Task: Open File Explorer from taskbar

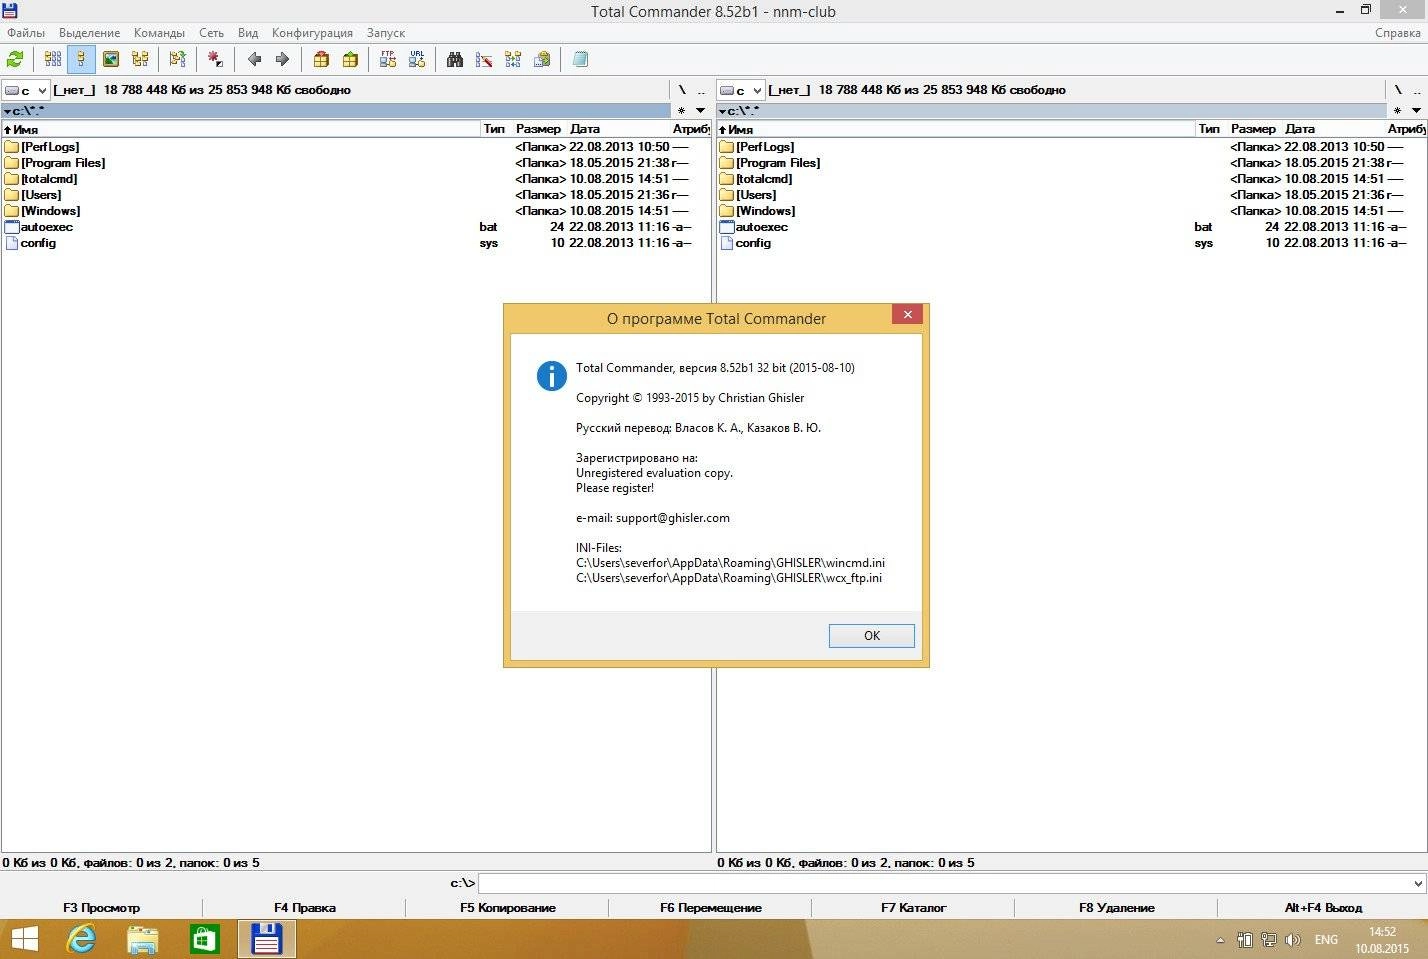Action: click(143, 940)
